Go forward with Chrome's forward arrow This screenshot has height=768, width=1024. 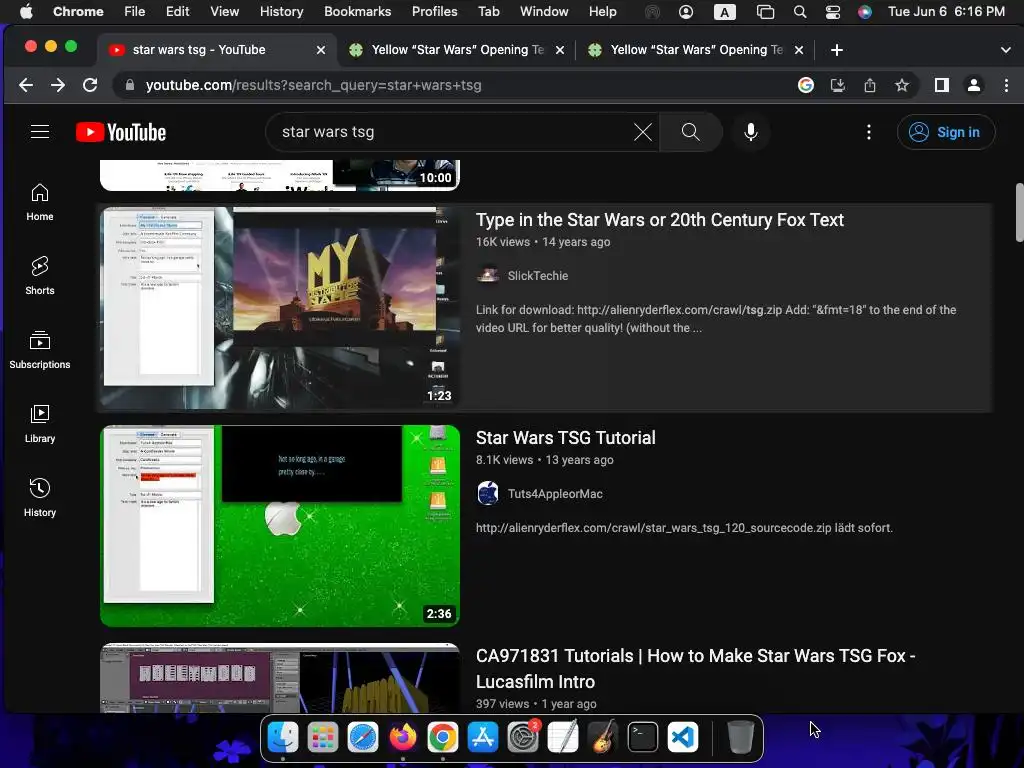58,85
